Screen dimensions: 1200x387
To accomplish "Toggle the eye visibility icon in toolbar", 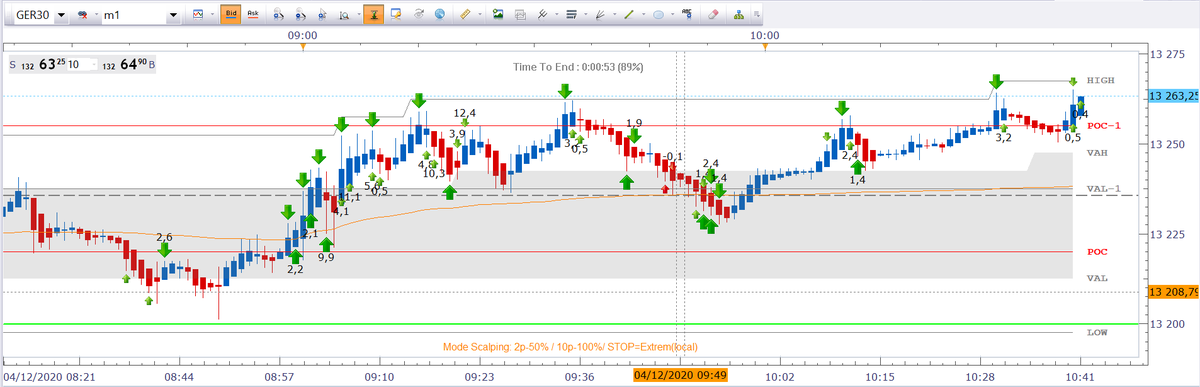I will click(x=419, y=15).
